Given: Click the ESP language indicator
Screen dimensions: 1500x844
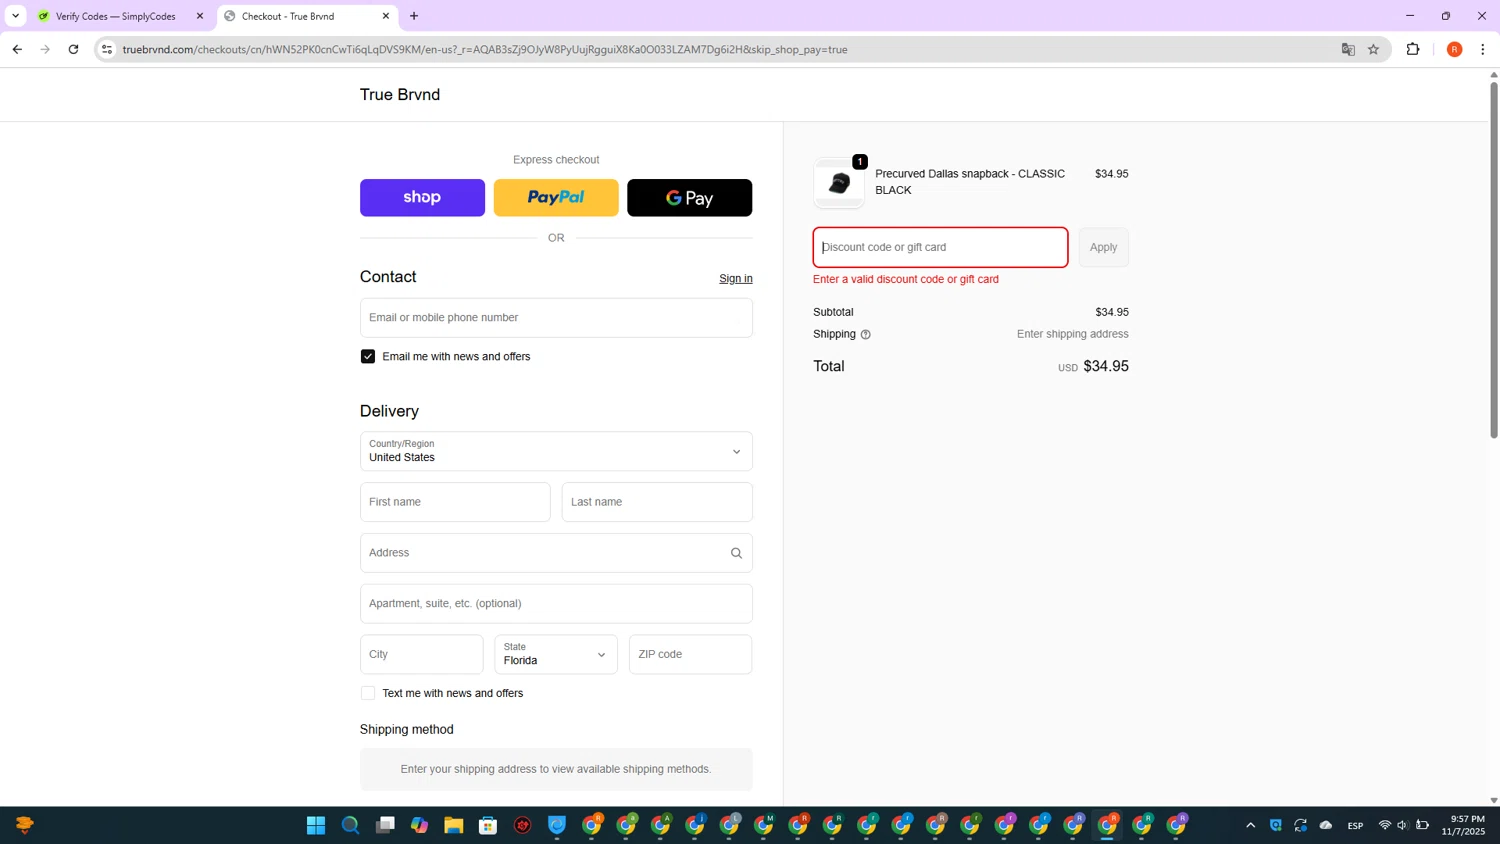Looking at the screenshot, I should (x=1355, y=826).
